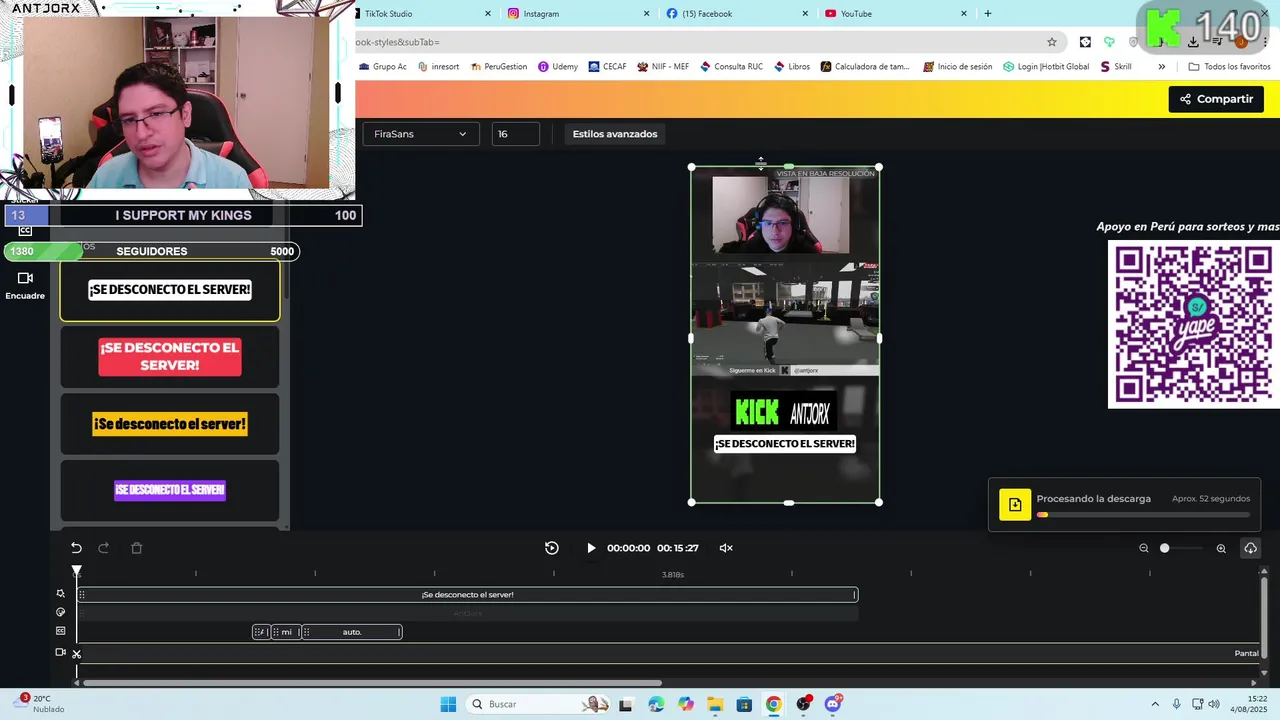
Task: Click the trash delete icon
Action: pyautogui.click(x=137, y=548)
